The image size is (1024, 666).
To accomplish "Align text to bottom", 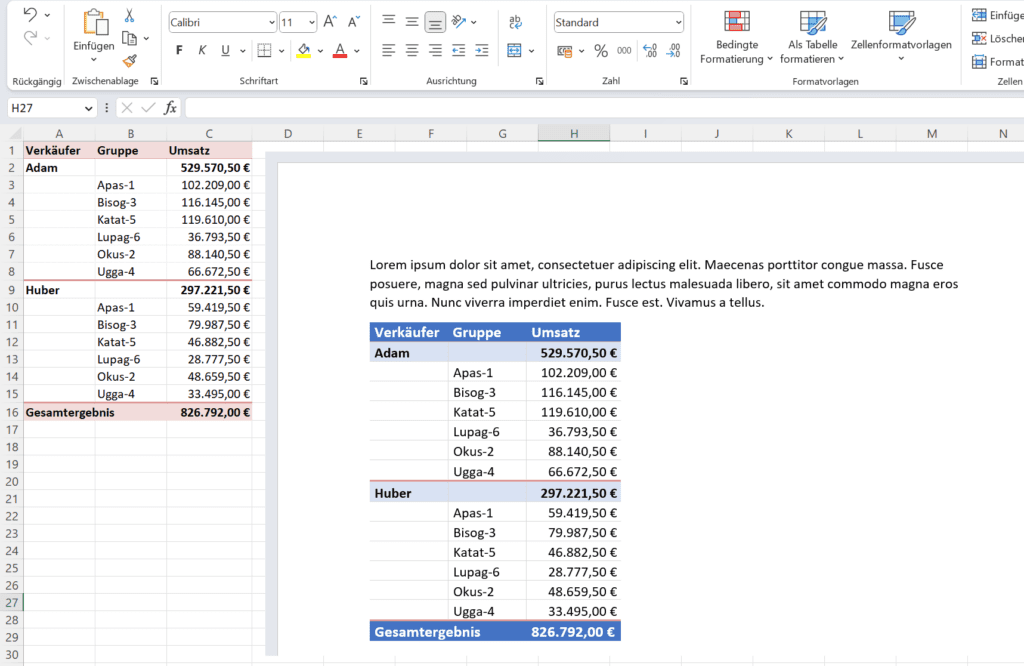I will click(434, 23).
